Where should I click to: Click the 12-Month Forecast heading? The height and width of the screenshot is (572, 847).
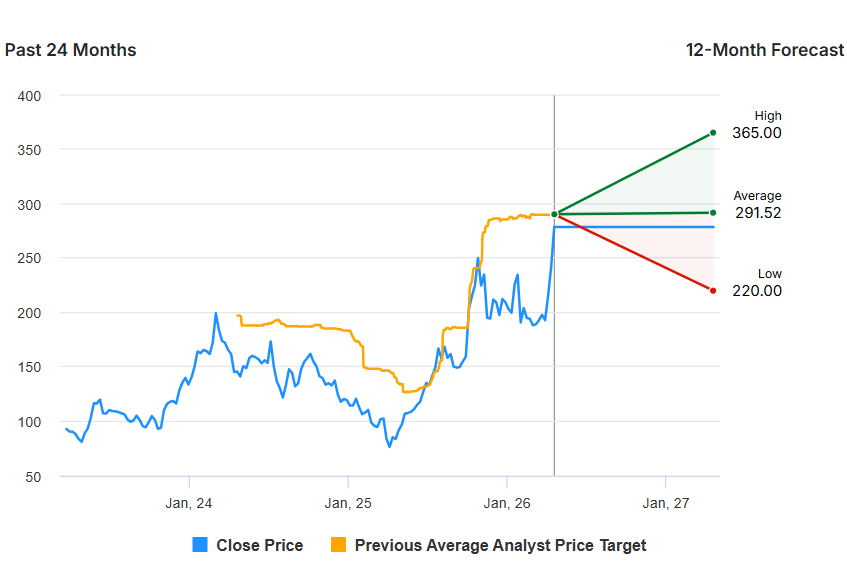764,50
